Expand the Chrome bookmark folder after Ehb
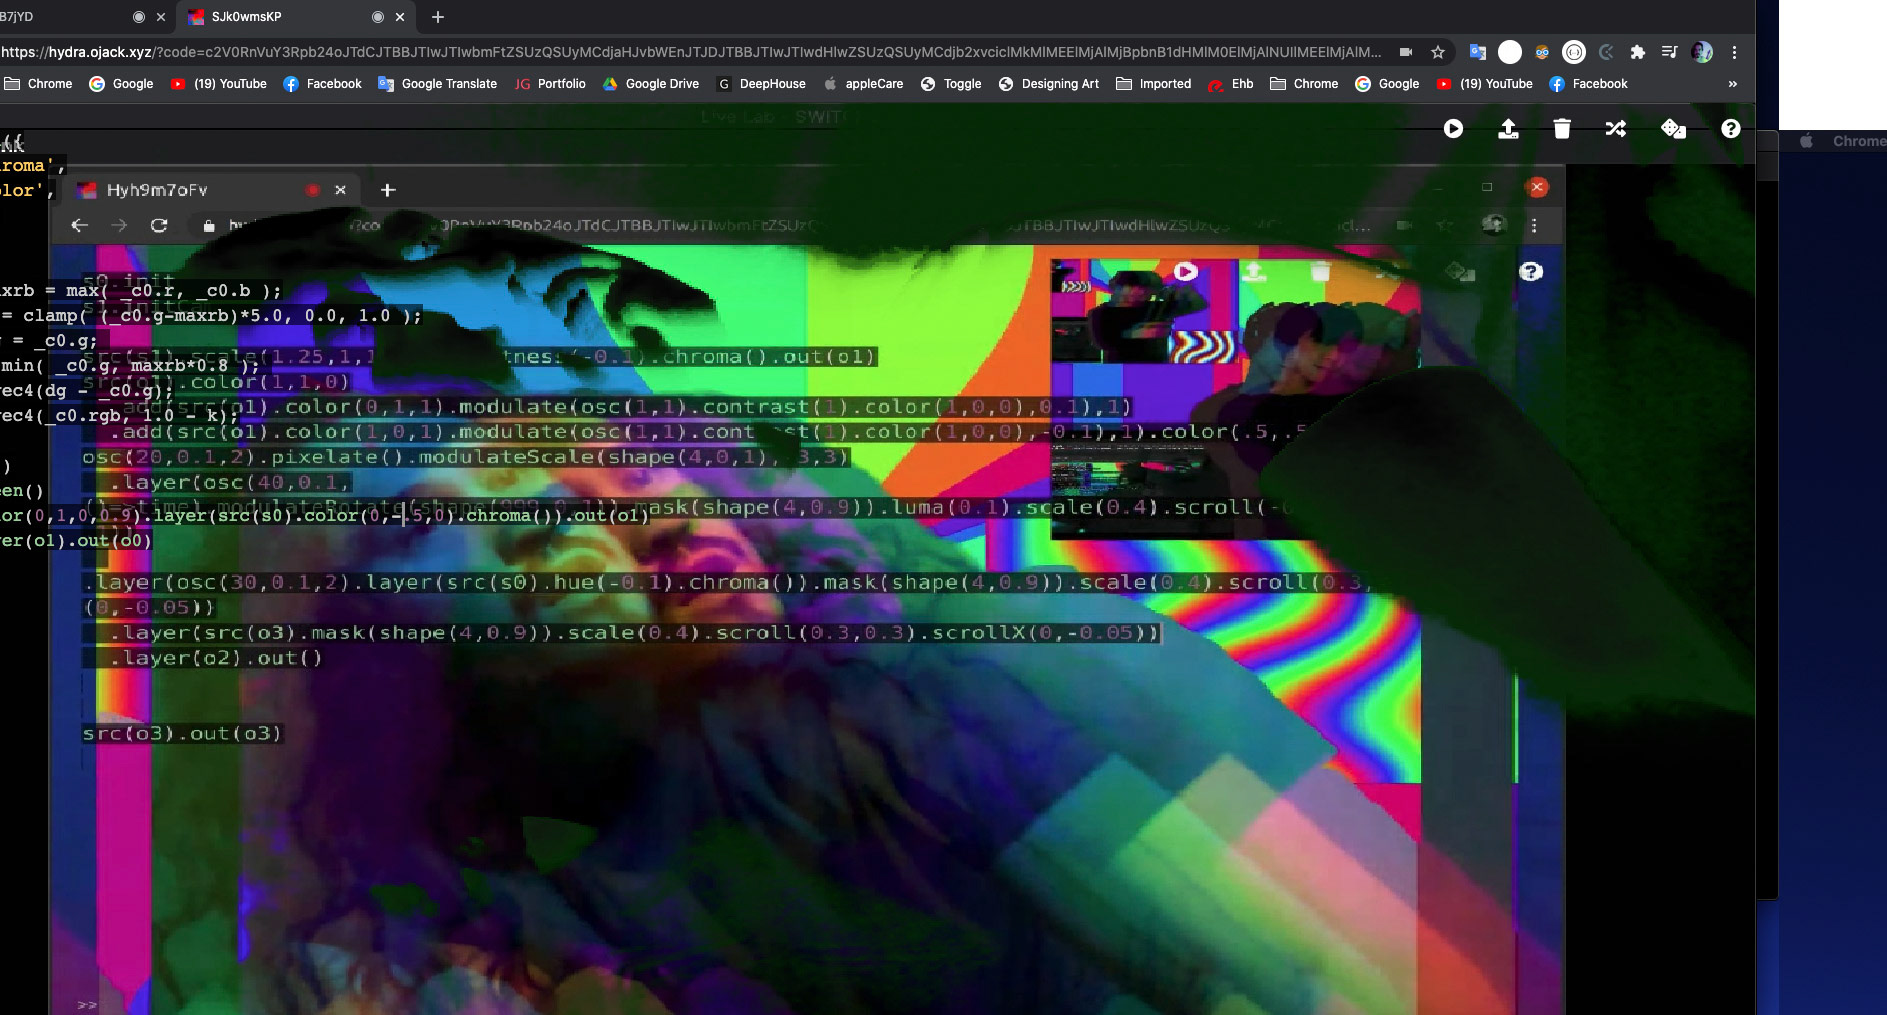The height and width of the screenshot is (1015, 1887). tap(1304, 84)
